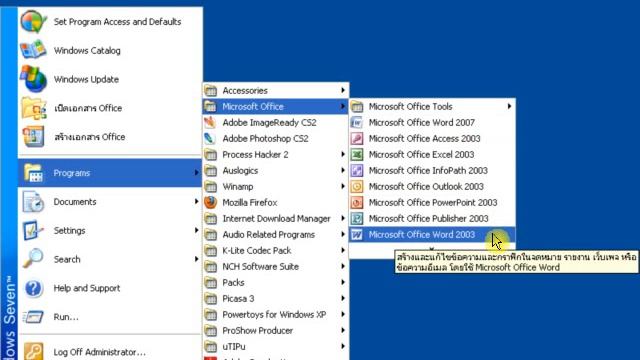The width and height of the screenshot is (640, 360).
Task: Click the Mozilla Firefox label
Action: click(x=250, y=202)
